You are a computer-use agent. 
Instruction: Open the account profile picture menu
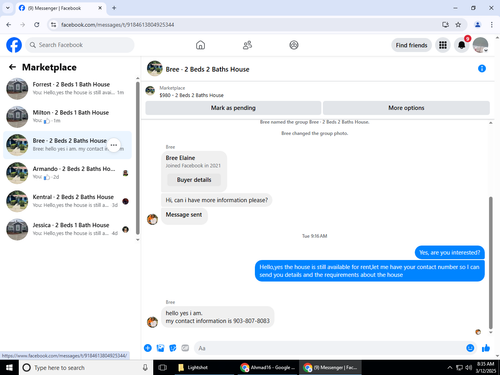coord(480,45)
